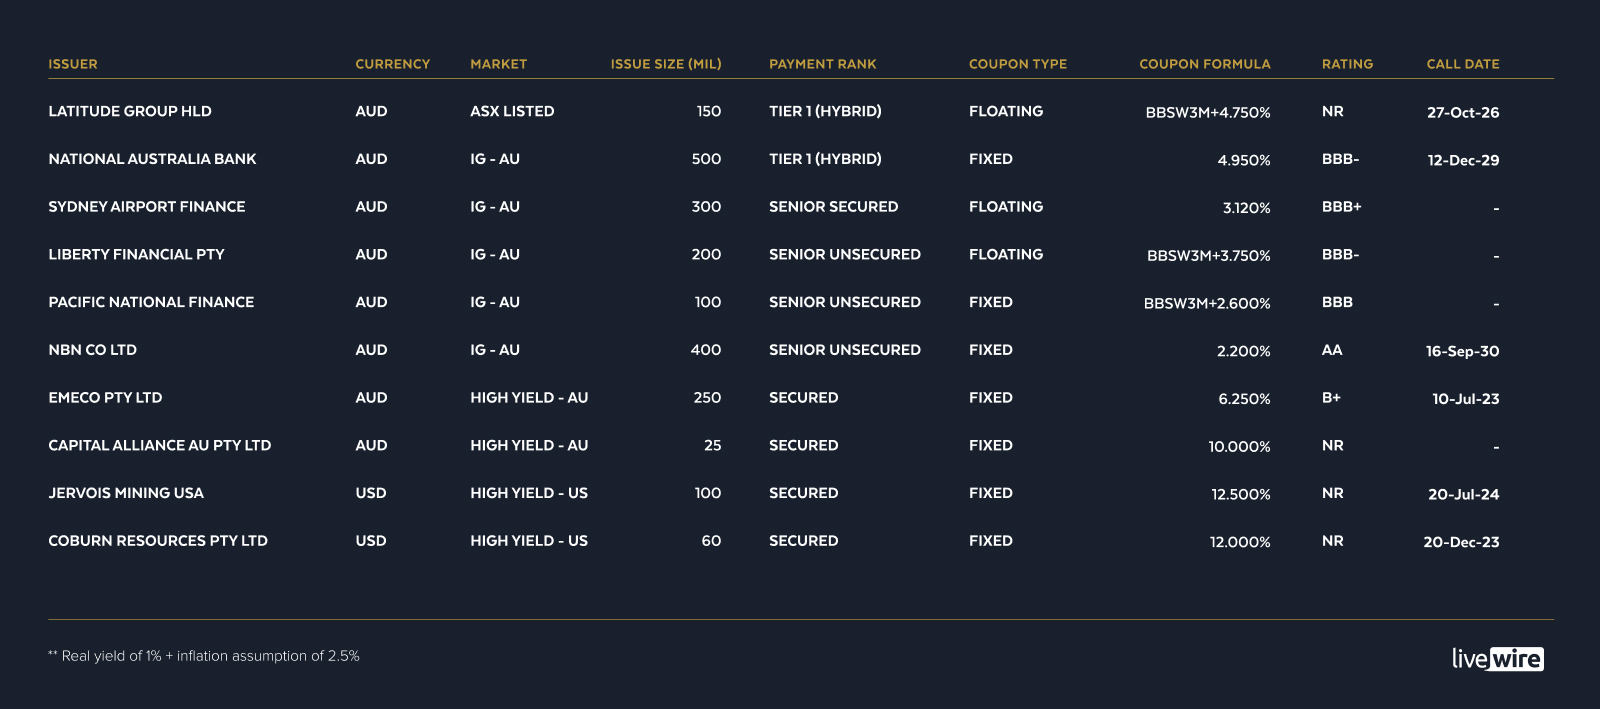Click the CALL DATE column header
Image resolution: width=1600 pixels, height=709 pixels.
click(1462, 64)
